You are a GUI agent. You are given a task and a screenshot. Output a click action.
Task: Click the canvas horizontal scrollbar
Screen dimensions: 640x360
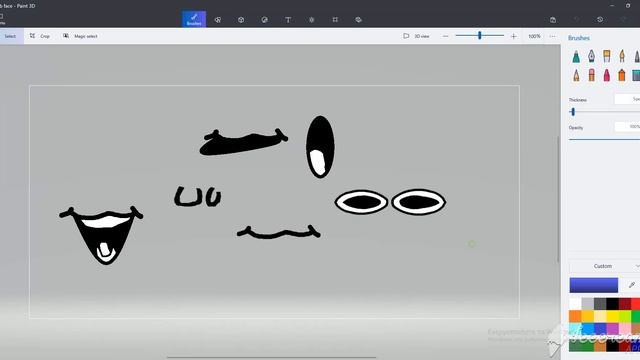click(271, 358)
